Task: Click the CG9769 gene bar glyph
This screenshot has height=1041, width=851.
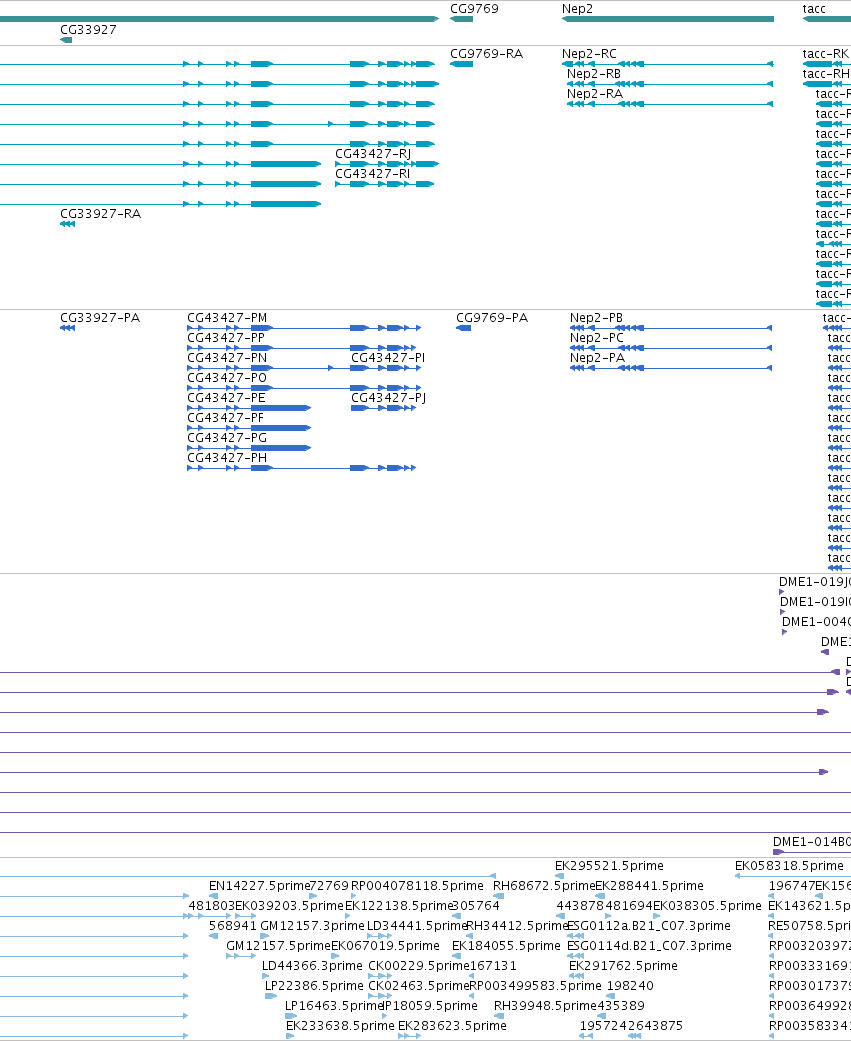Action: pyautogui.click(x=461, y=19)
